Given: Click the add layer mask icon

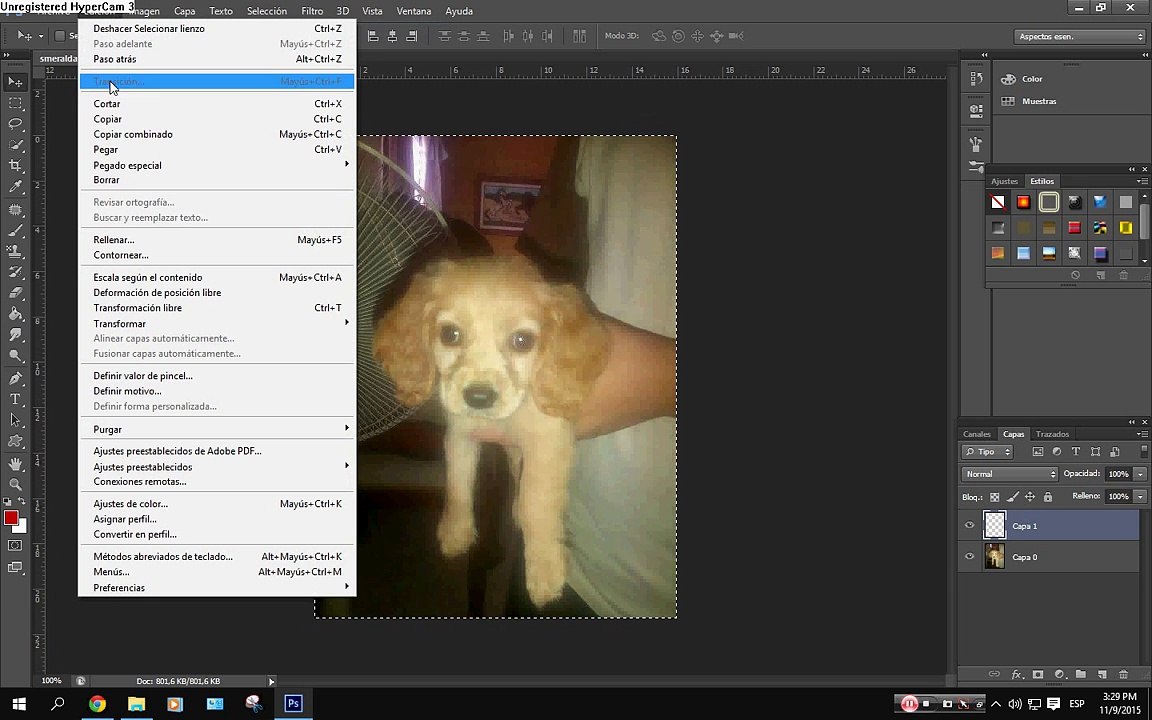Looking at the screenshot, I should point(1038,674).
